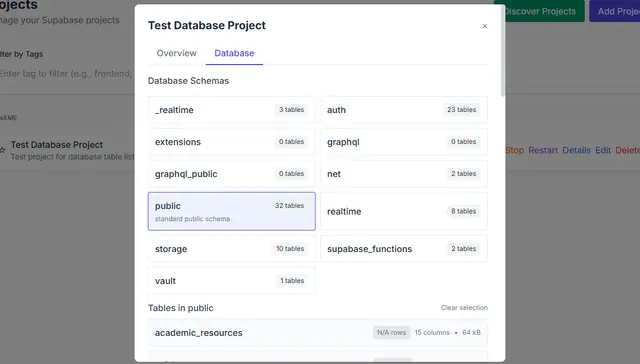Select the realtime schema with 8 tables
The width and height of the screenshot is (640, 364).
coord(404,211)
